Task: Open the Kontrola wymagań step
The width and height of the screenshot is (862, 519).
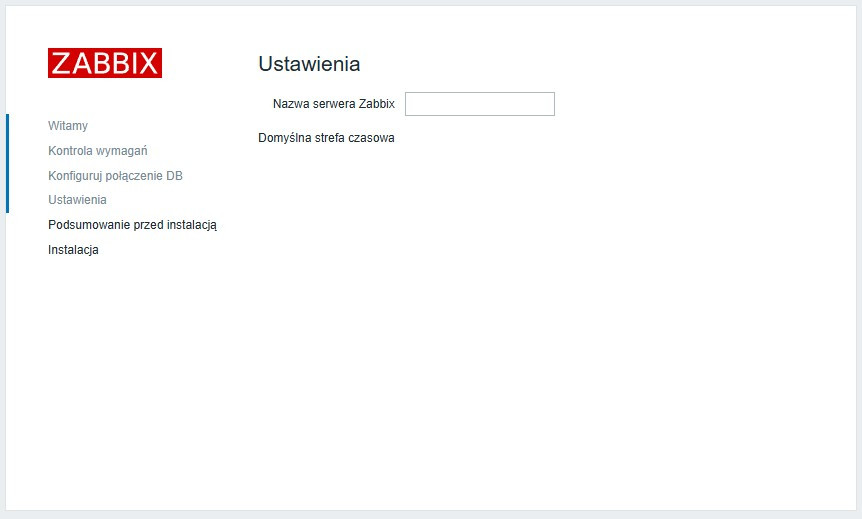Action: [98, 151]
